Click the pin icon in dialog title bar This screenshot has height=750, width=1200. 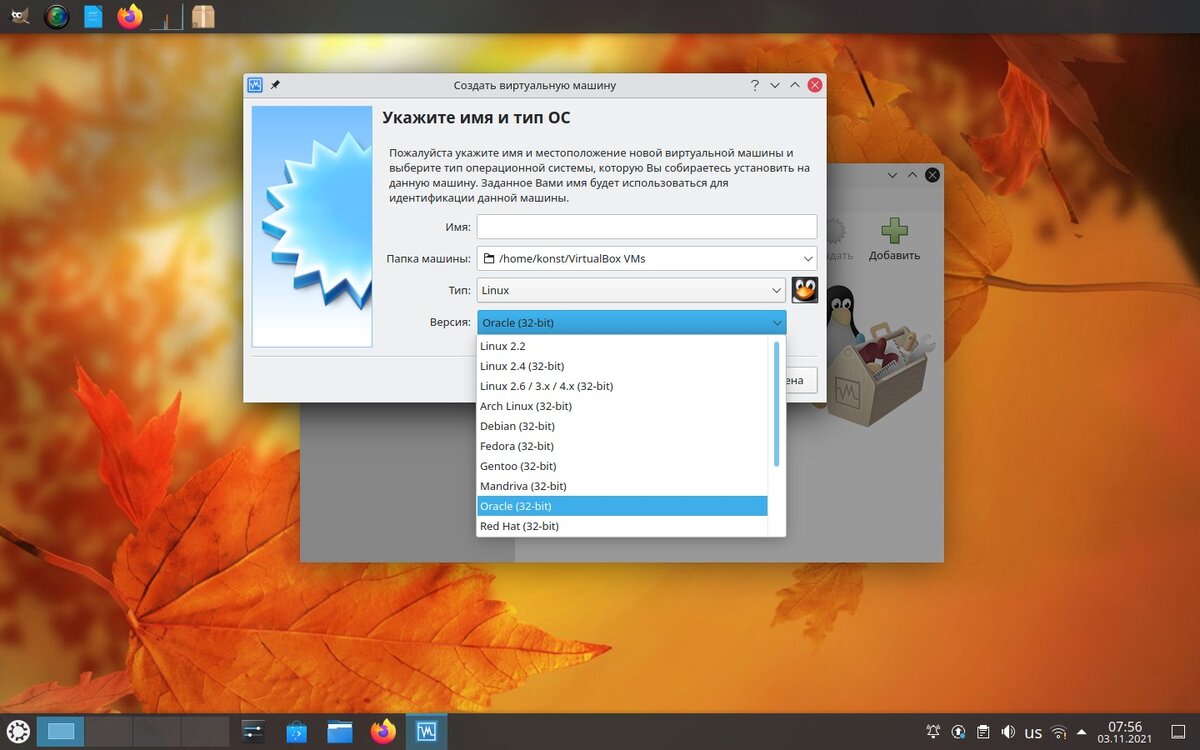(x=276, y=85)
